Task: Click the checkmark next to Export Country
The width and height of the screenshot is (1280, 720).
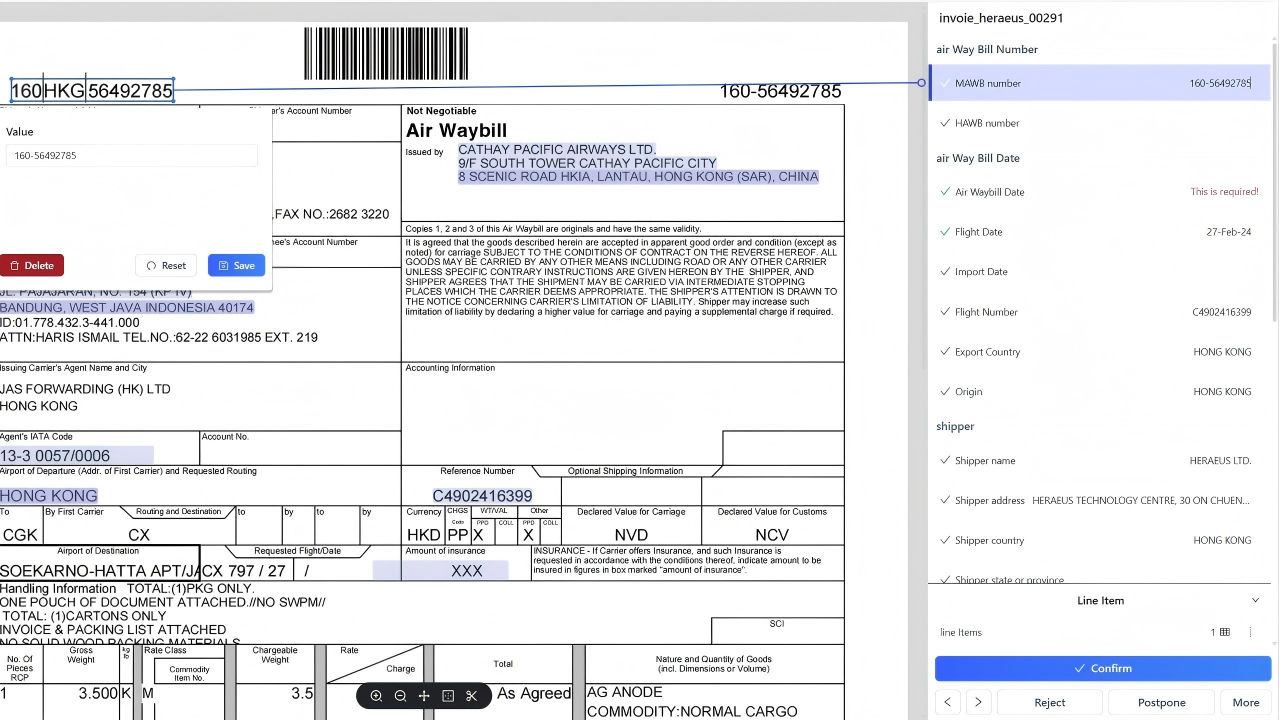Action: (x=945, y=352)
